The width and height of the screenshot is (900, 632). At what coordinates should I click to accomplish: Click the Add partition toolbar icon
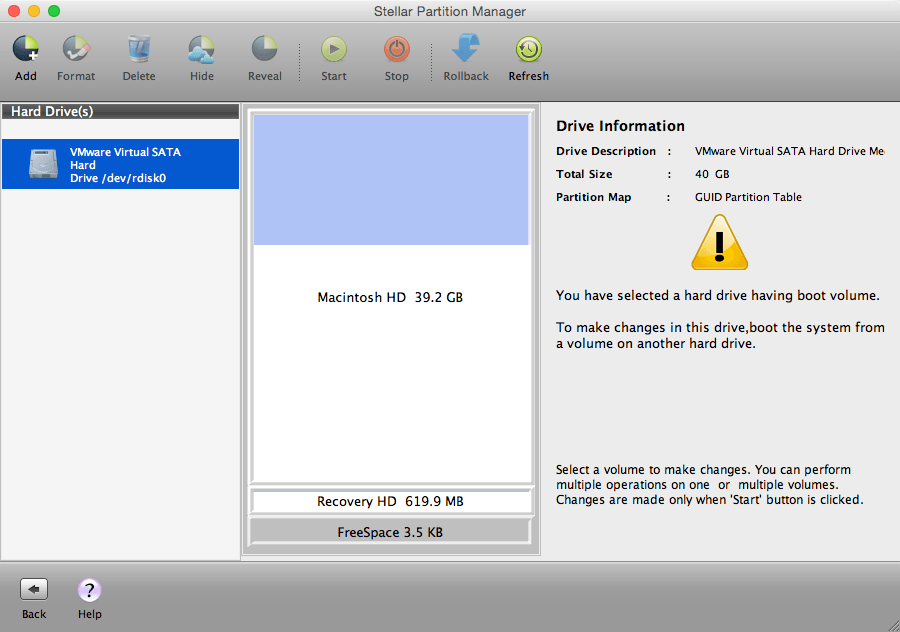click(x=26, y=49)
